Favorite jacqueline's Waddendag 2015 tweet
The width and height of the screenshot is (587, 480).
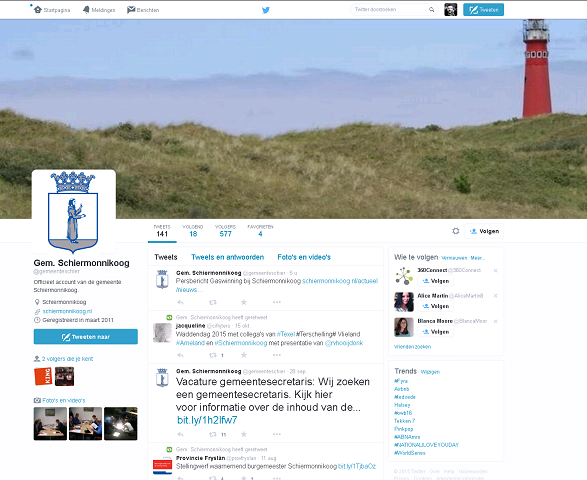[244, 355]
